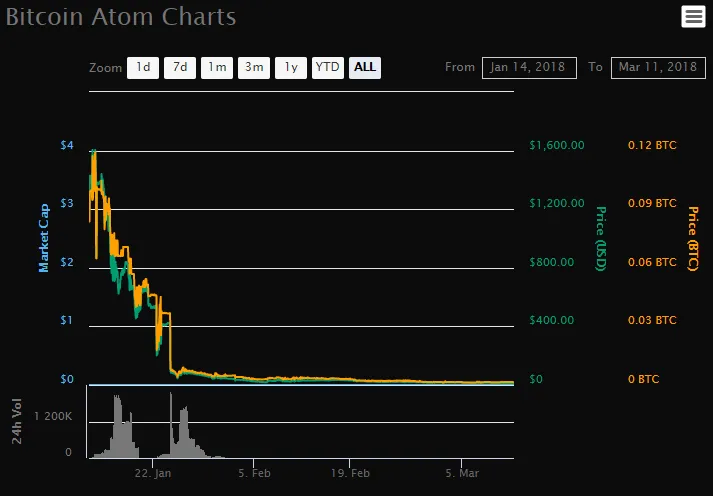The image size is (713, 496).
Task: Select the YTD zoom option
Action: [x=327, y=68]
